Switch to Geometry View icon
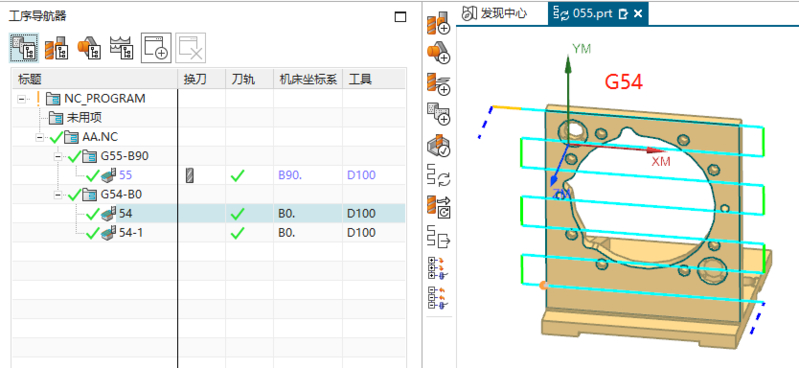Viewport: 799px width, 368px height. coord(89,48)
